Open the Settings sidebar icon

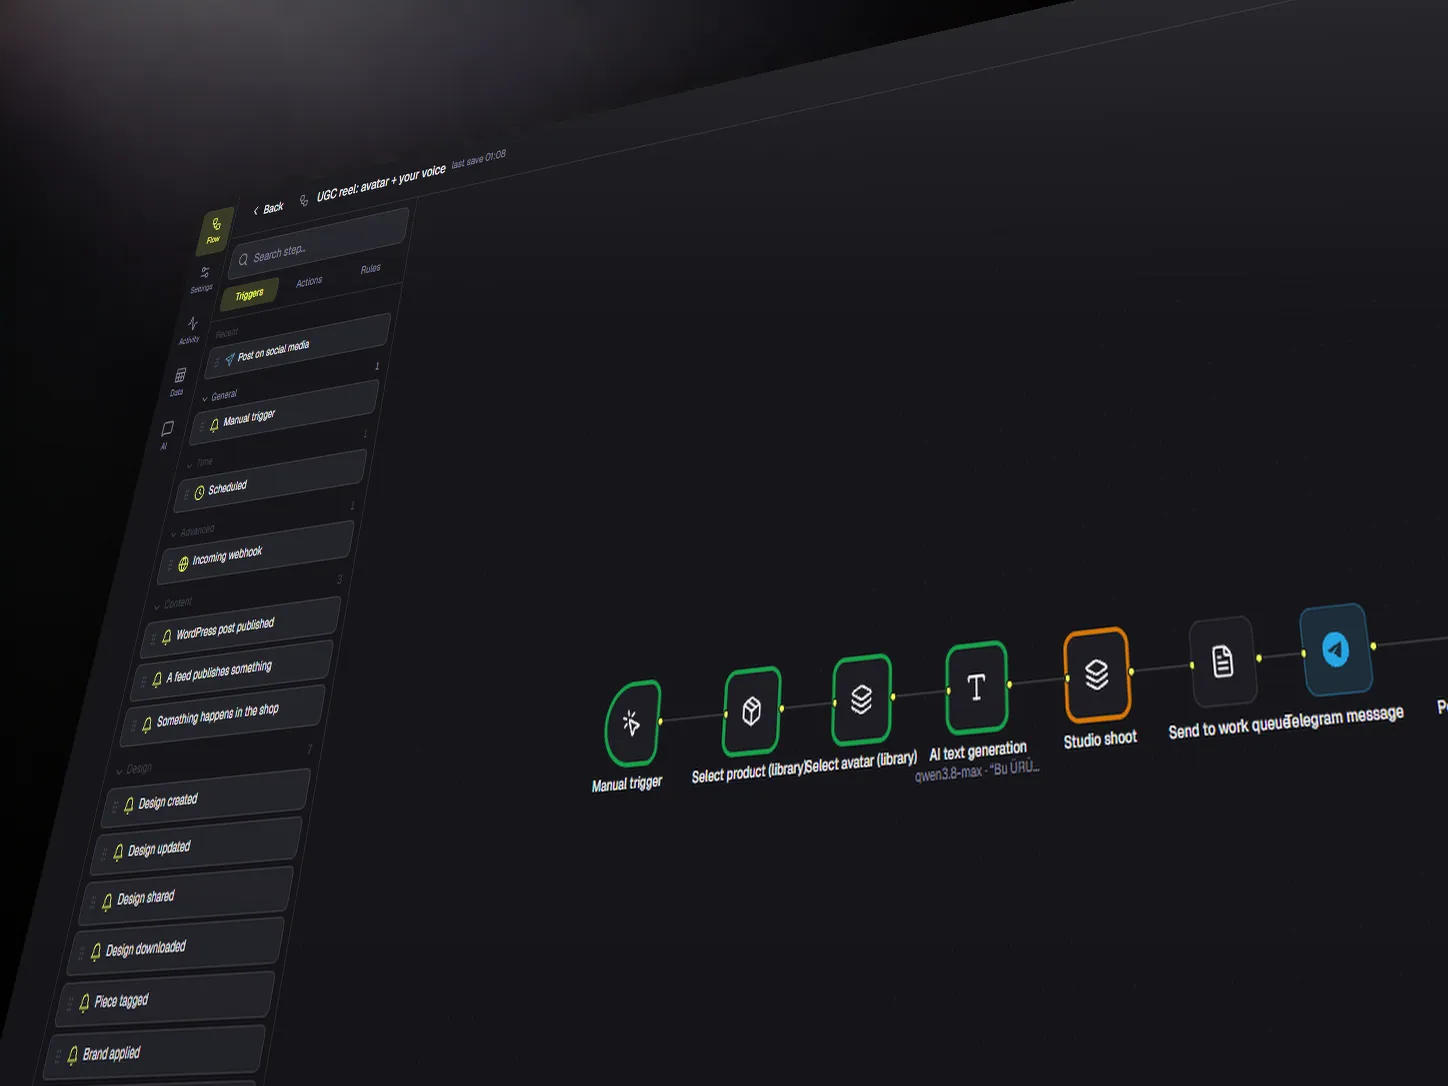203,279
